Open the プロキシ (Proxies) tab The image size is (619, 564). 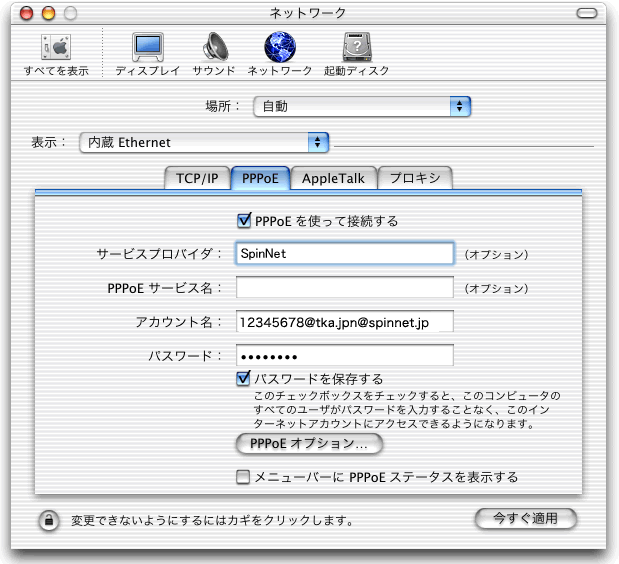click(x=415, y=178)
